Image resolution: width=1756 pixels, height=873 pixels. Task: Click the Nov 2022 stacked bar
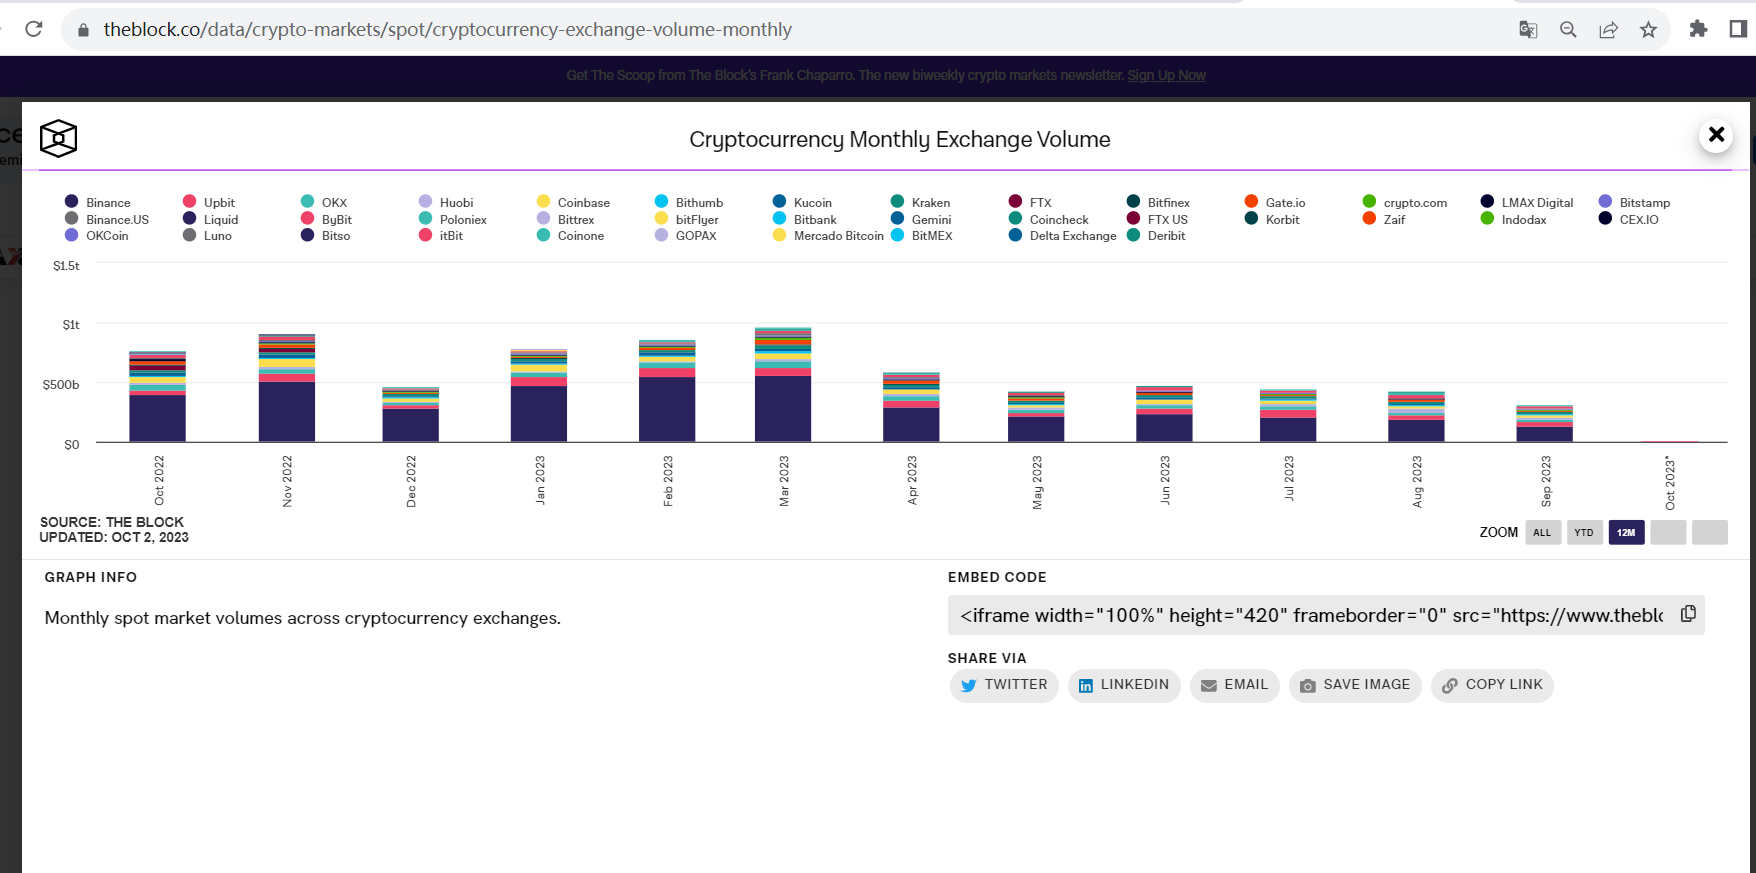coord(287,388)
